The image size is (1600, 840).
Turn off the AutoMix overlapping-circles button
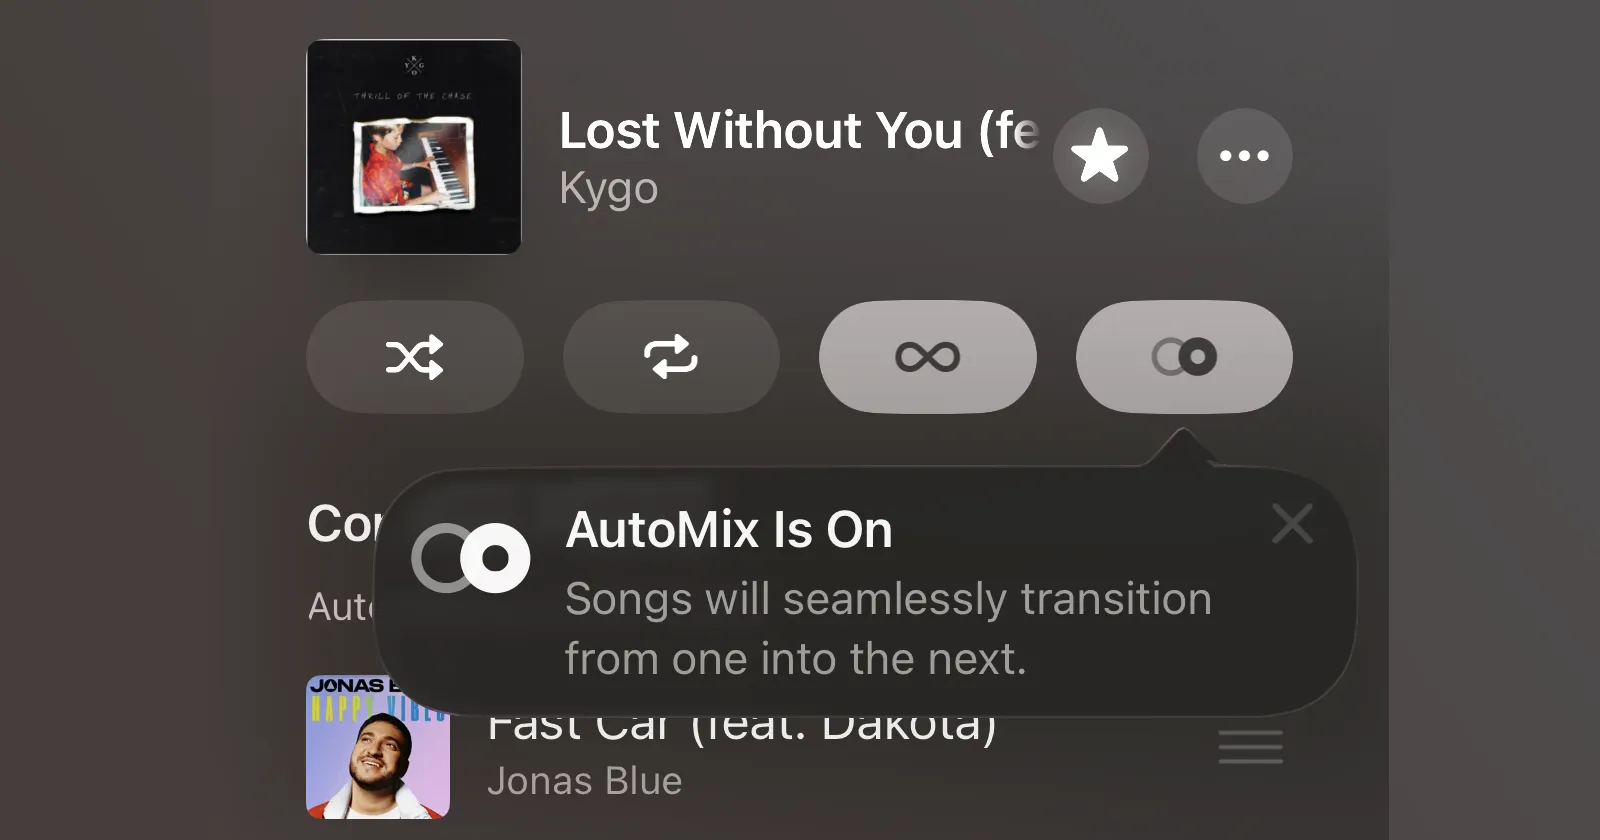coord(1184,357)
